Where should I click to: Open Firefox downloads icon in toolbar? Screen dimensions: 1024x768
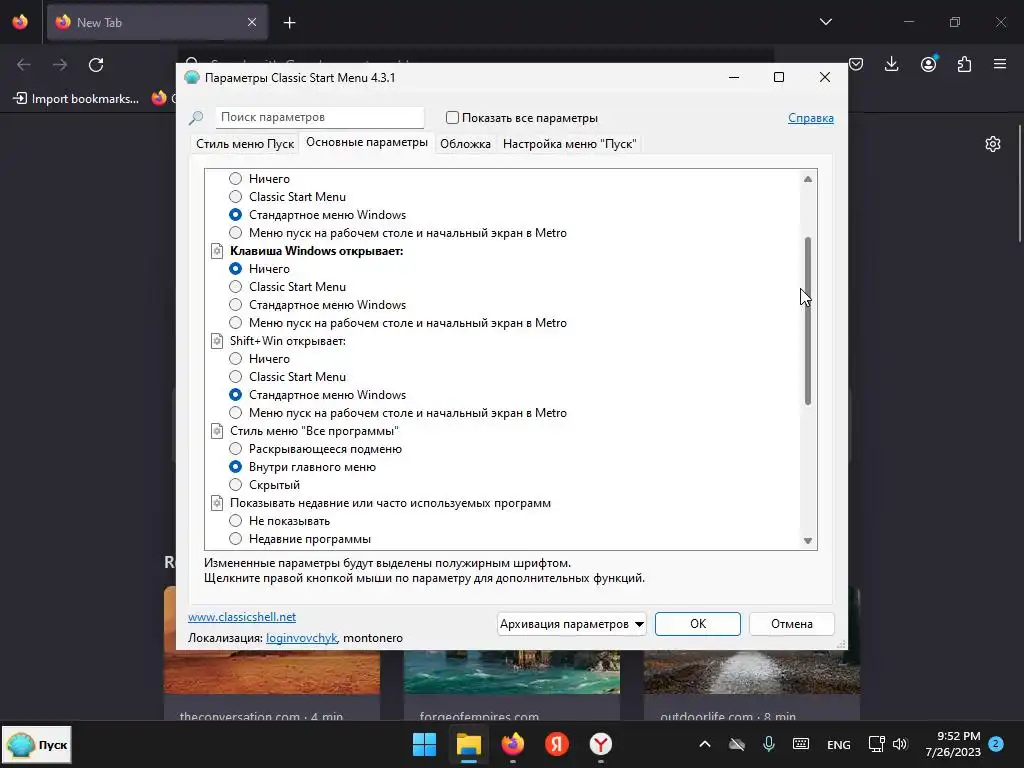(x=891, y=64)
